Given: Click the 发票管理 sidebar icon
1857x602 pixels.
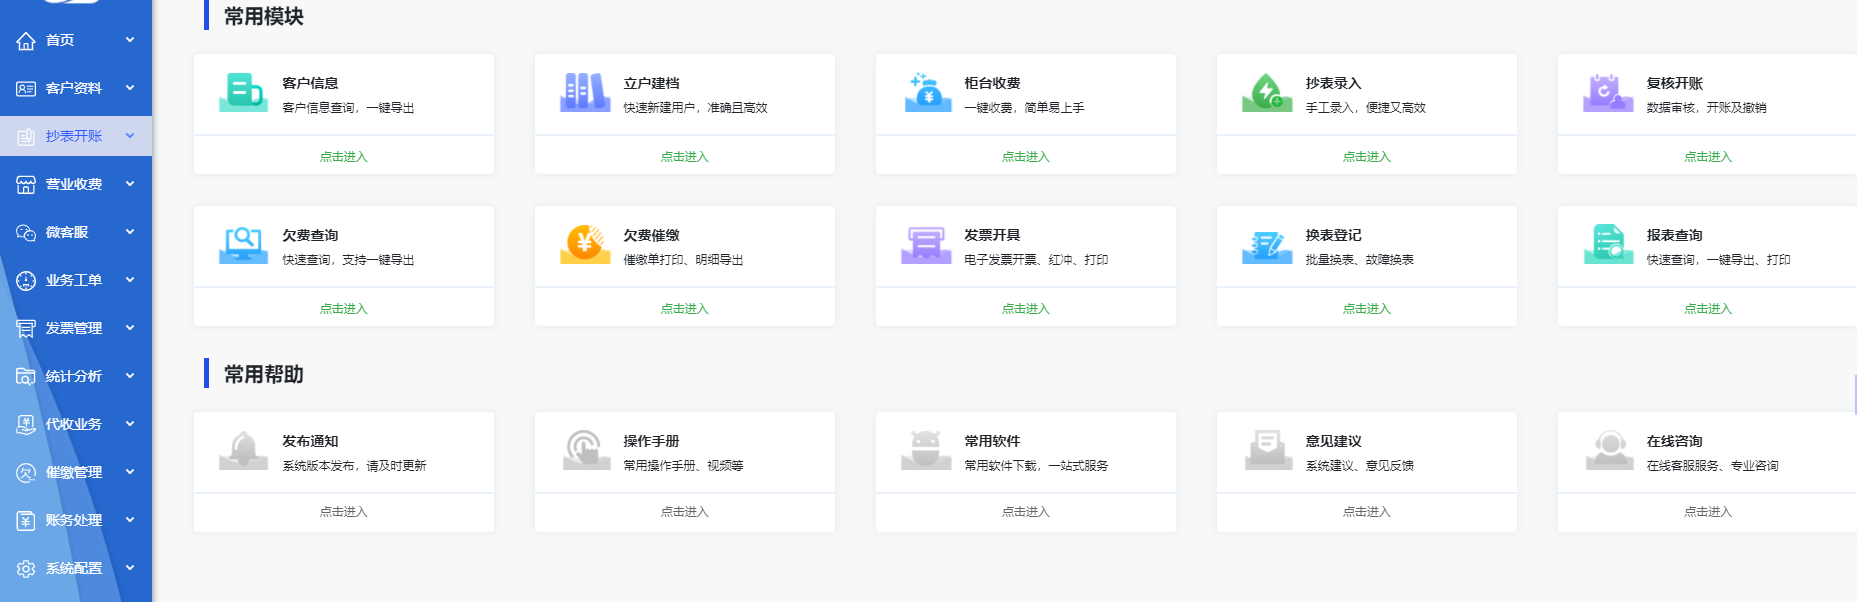Looking at the screenshot, I should [x=26, y=329].
